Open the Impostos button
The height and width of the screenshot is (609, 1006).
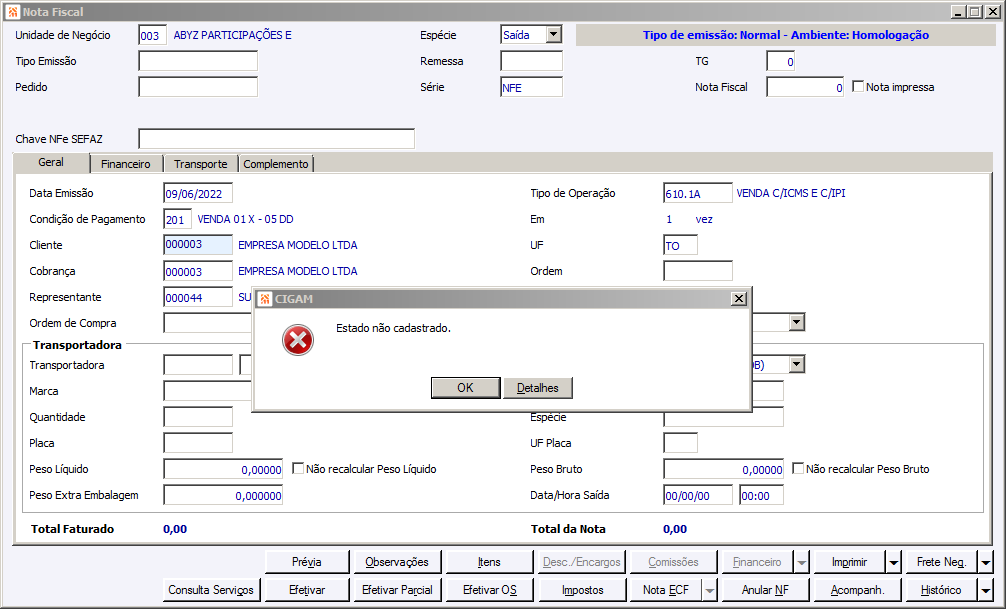[x=583, y=590]
